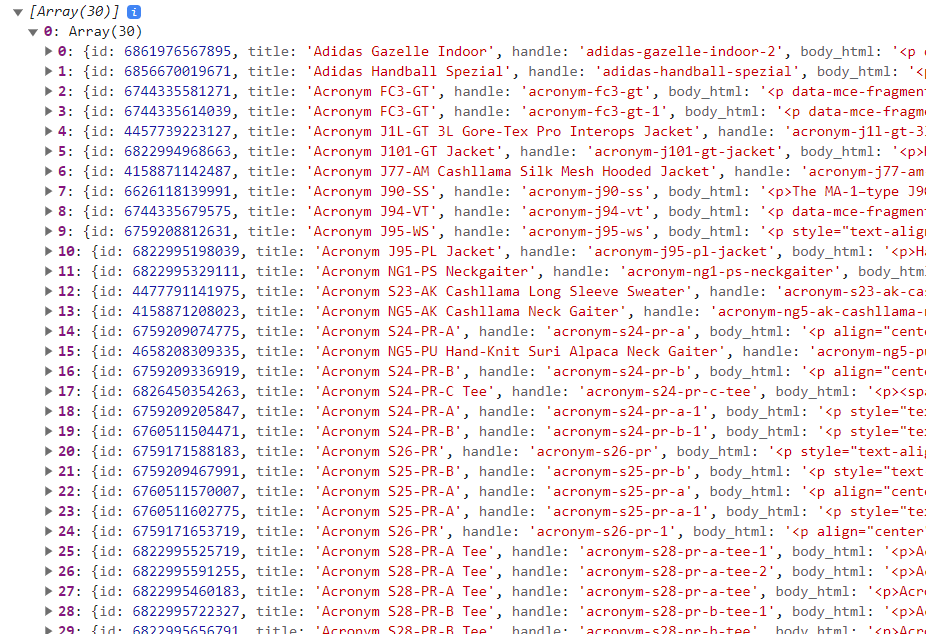The image size is (933, 634).
Task: Expand item 4, Acronym J1L-GT Interops Jacket
Action: (x=49, y=131)
